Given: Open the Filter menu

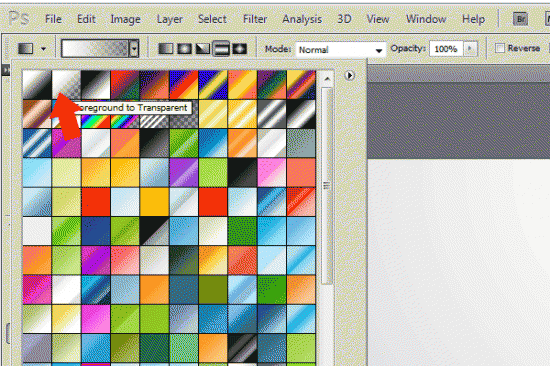Looking at the screenshot, I should [255, 19].
